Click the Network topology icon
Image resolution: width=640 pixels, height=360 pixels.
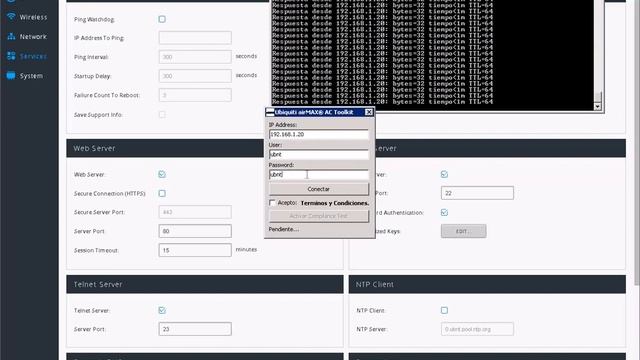point(11,36)
